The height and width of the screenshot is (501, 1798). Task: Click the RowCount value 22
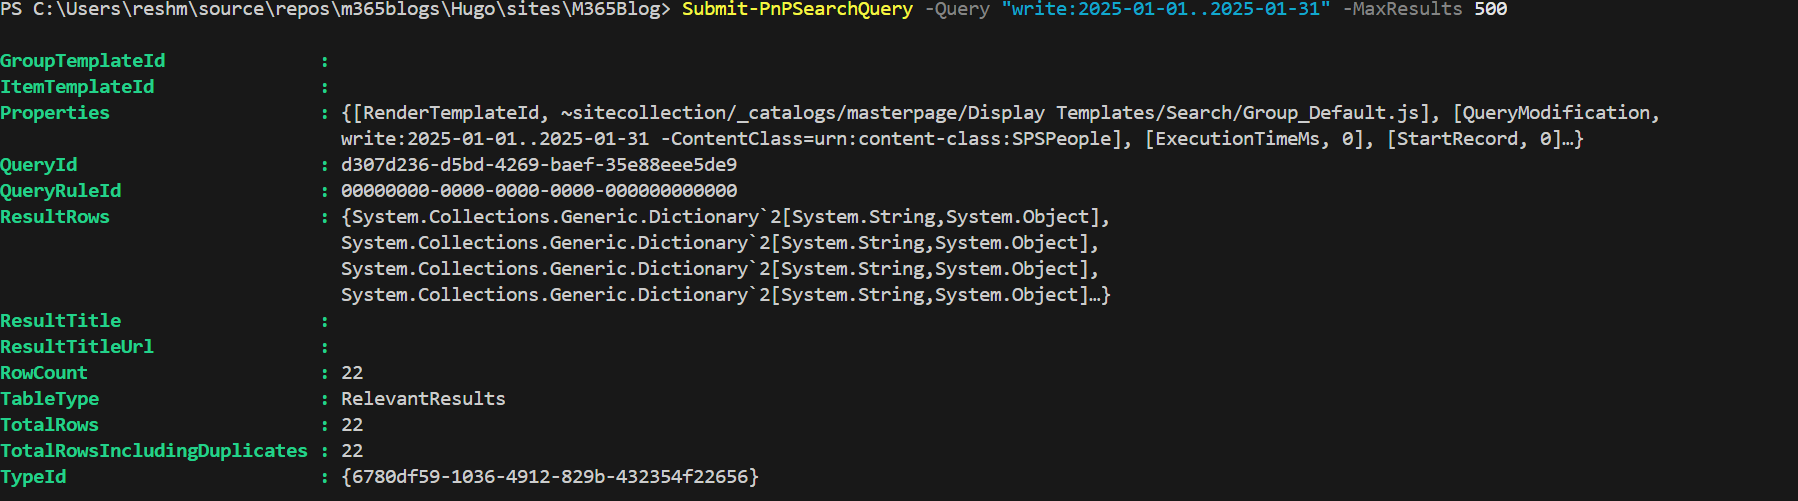coord(352,373)
